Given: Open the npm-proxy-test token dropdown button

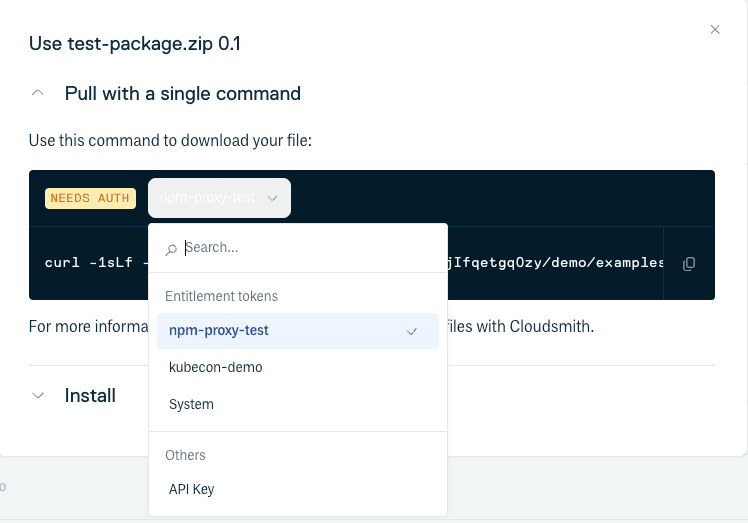Looking at the screenshot, I should (x=218, y=198).
